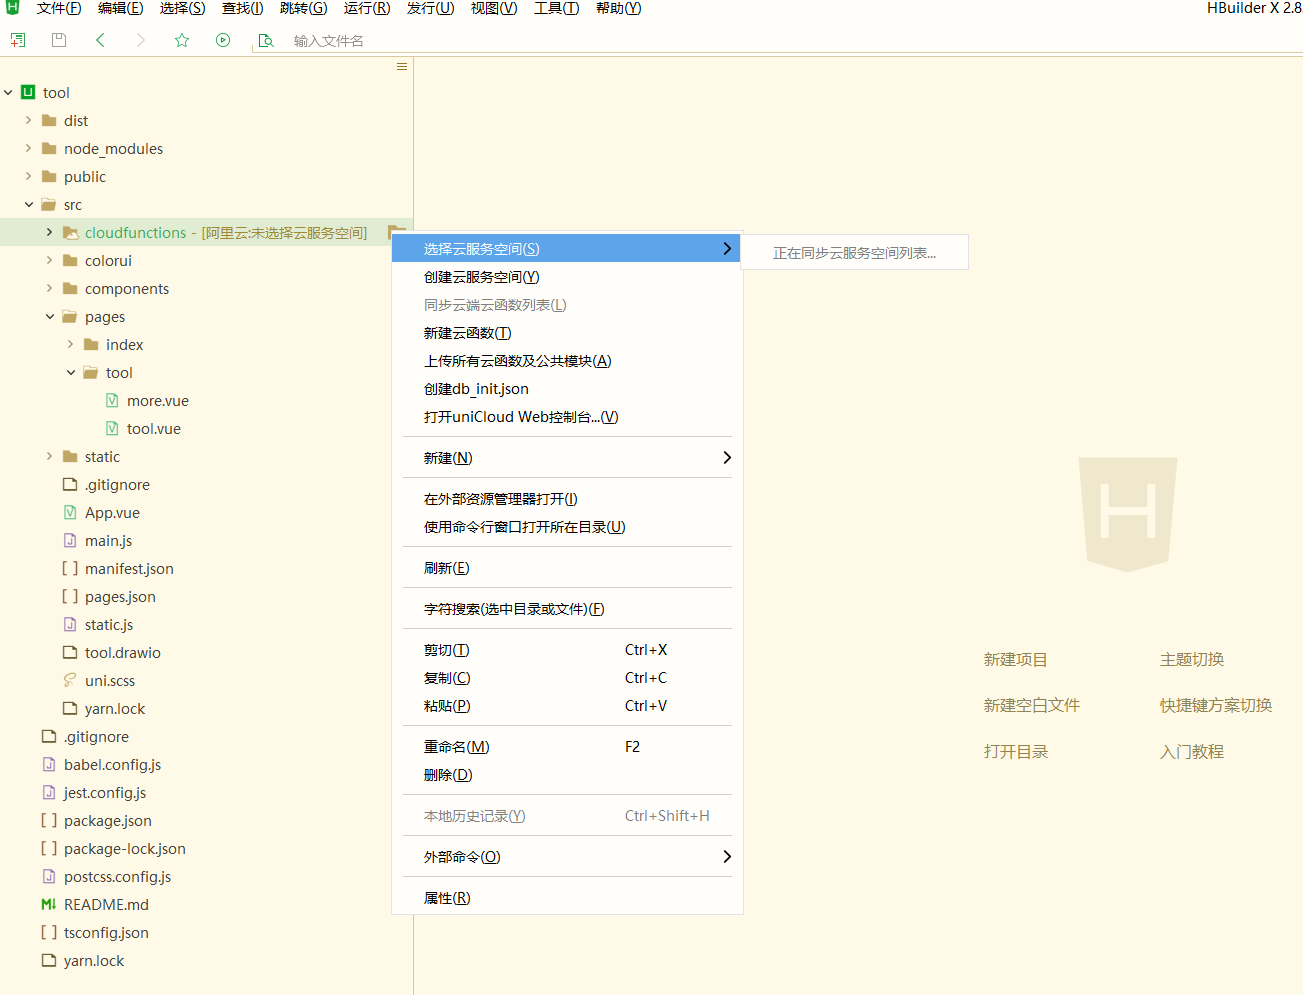Click the dist folder icon
The width and height of the screenshot is (1303, 995).
pos(49,120)
